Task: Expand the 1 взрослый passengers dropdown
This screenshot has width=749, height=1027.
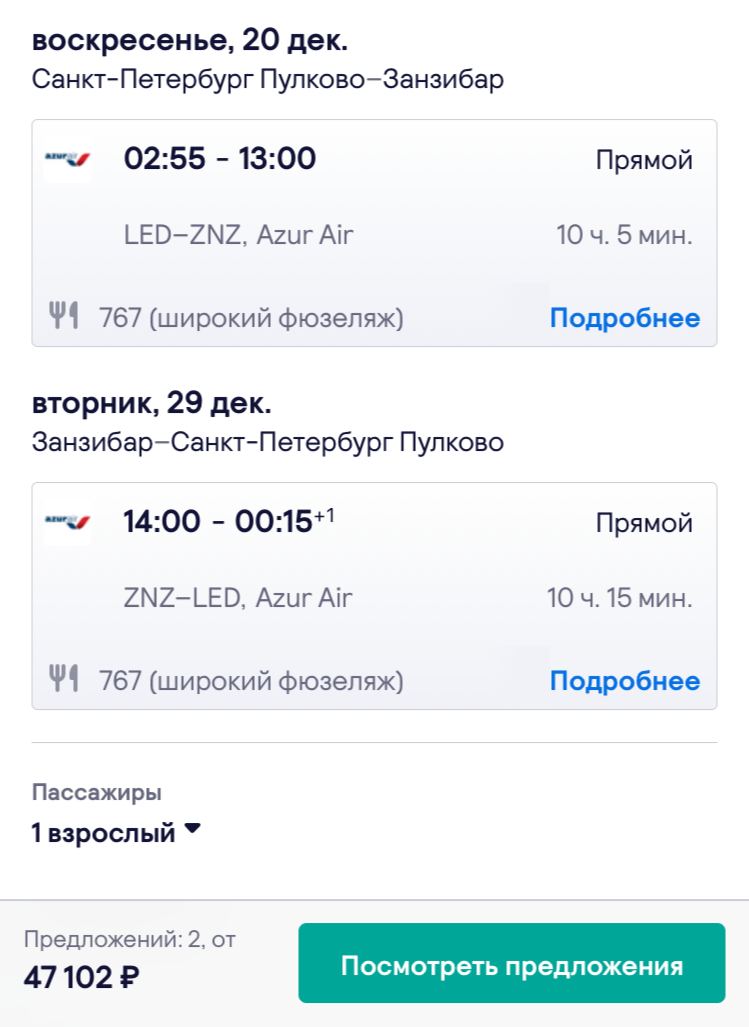Action: point(116,832)
